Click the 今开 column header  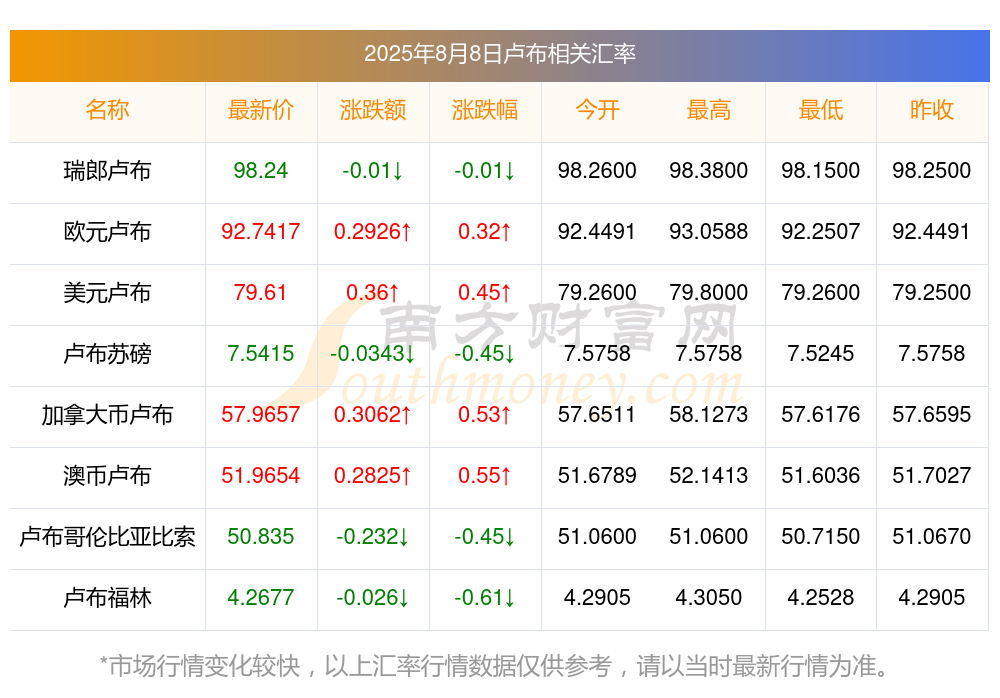pyautogui.click(x=597, y=110)
